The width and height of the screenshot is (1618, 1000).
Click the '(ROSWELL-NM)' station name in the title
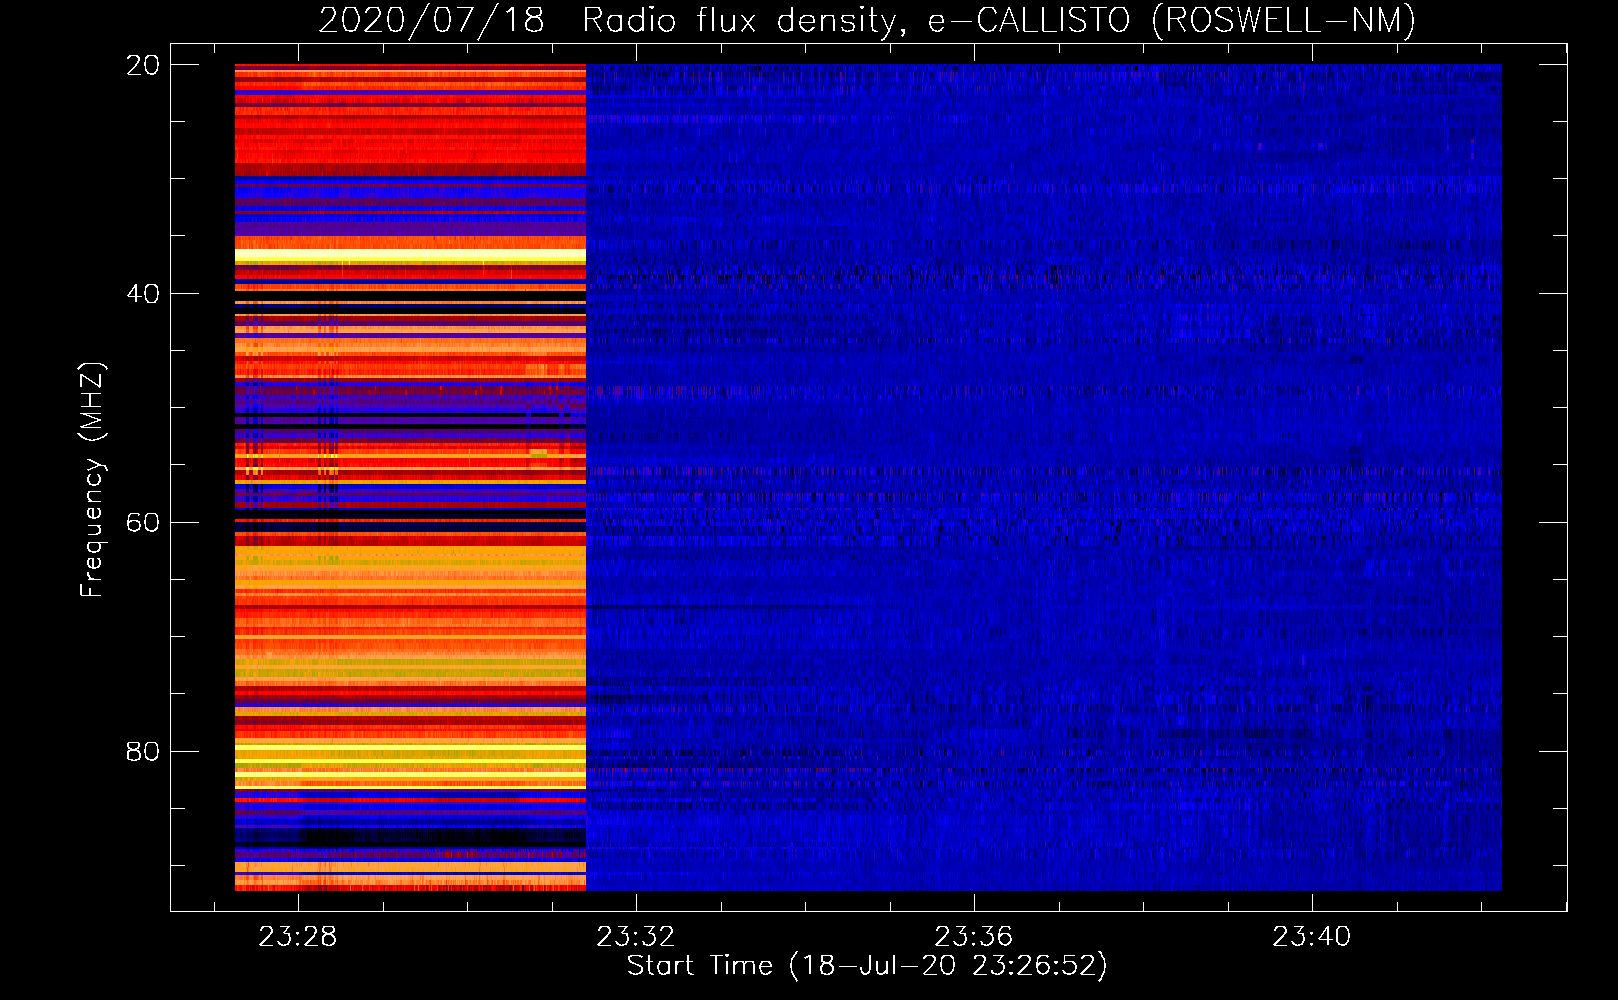click(1284, 20)
